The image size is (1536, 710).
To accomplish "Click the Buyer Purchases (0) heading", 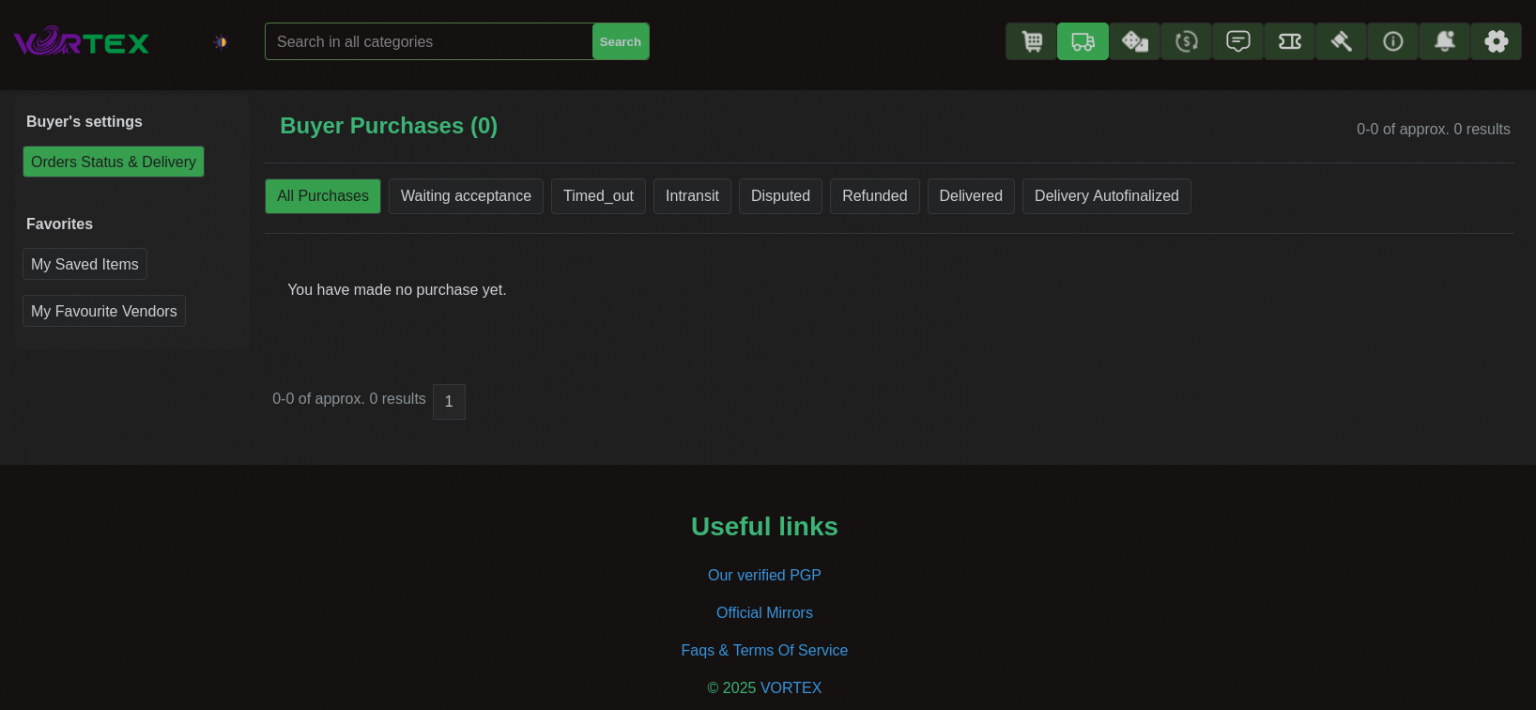I will (389, 126).
